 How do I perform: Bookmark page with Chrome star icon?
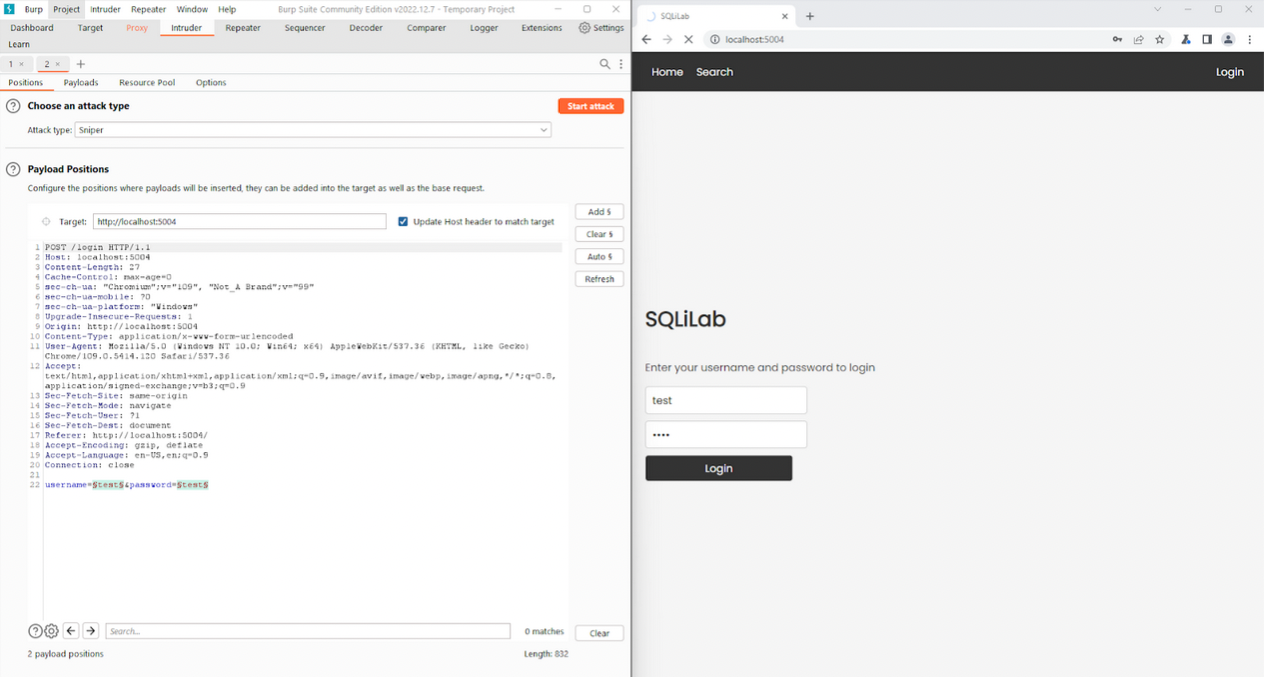pyautogui.click(x=1160, y=40)
